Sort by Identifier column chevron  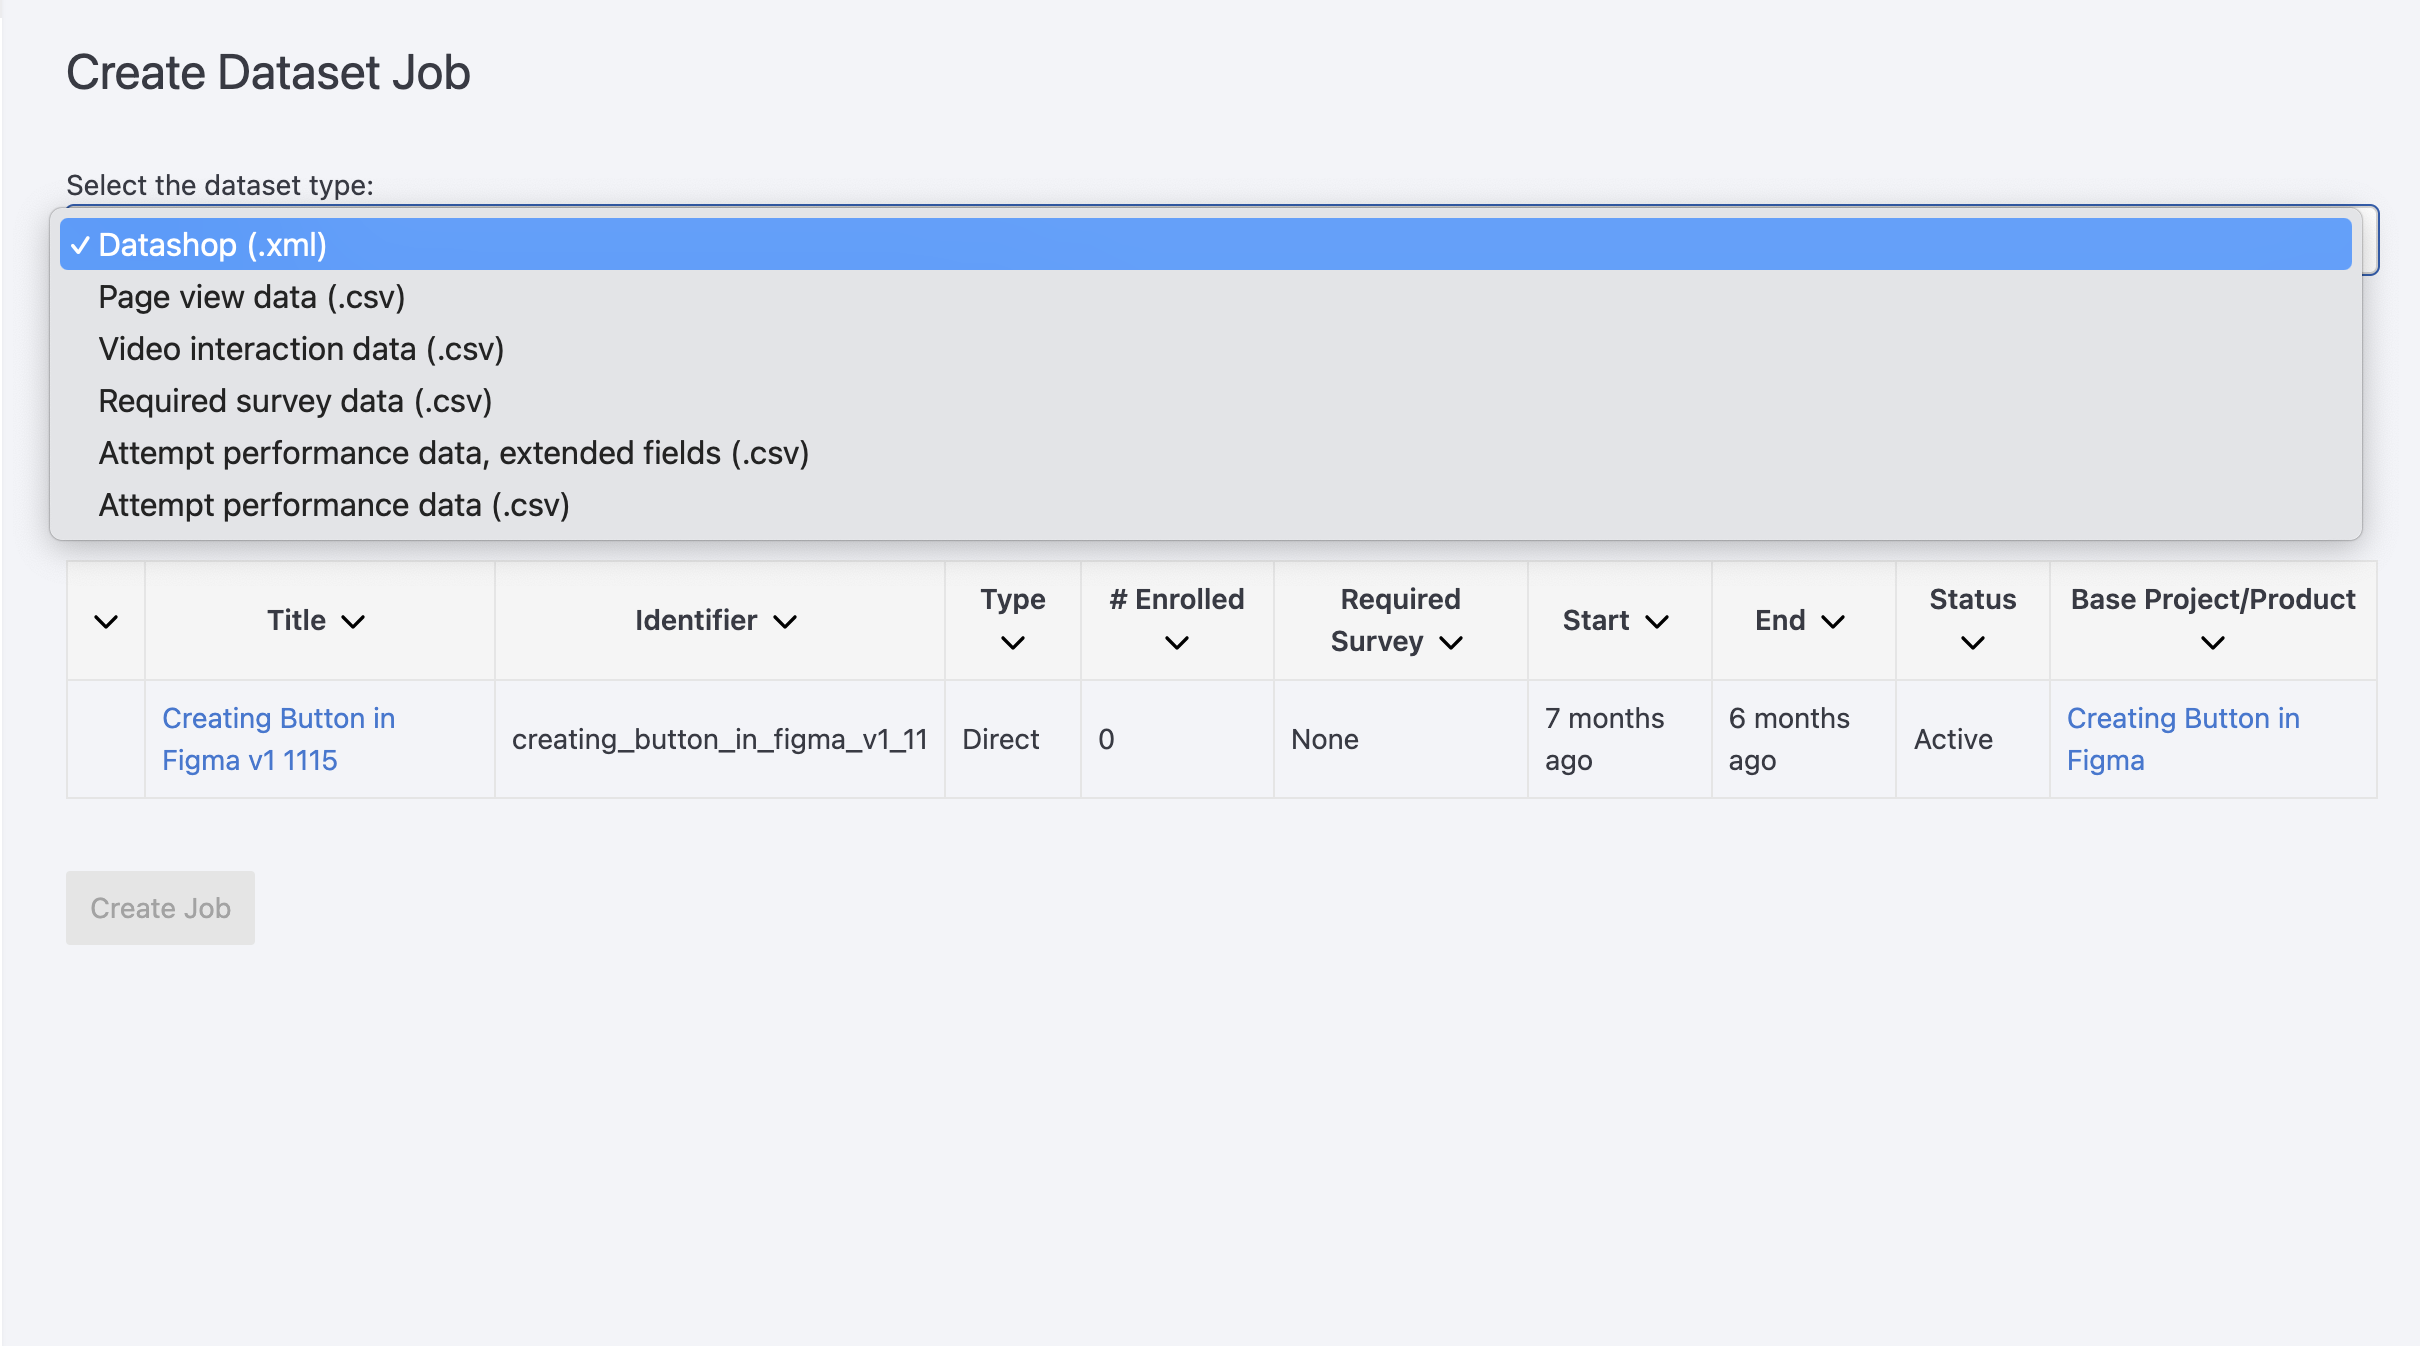point(785,621)
